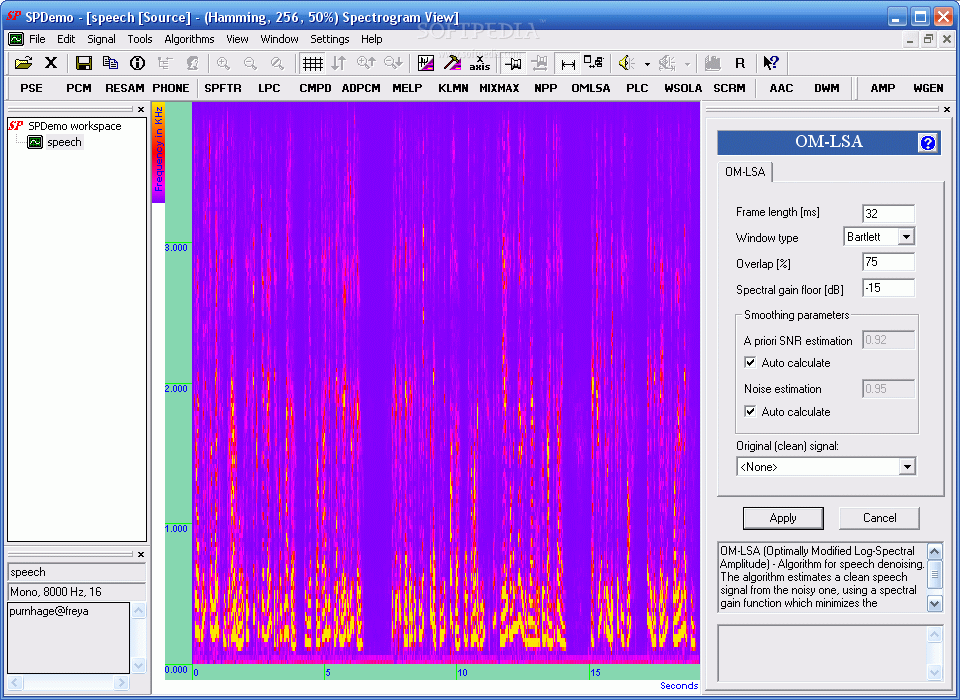The image size is (960, 700).
Task: Click the vertical up-down arrows icon
Action: tap(339, 62)
